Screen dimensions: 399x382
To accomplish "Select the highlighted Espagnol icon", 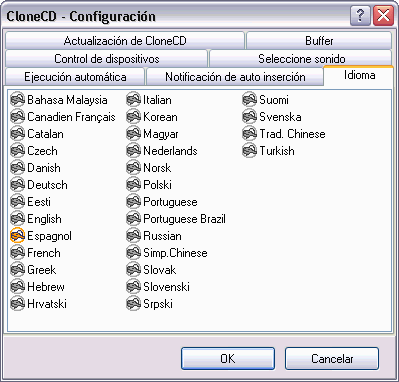I will pyautogui.click(x=17, y=236).
